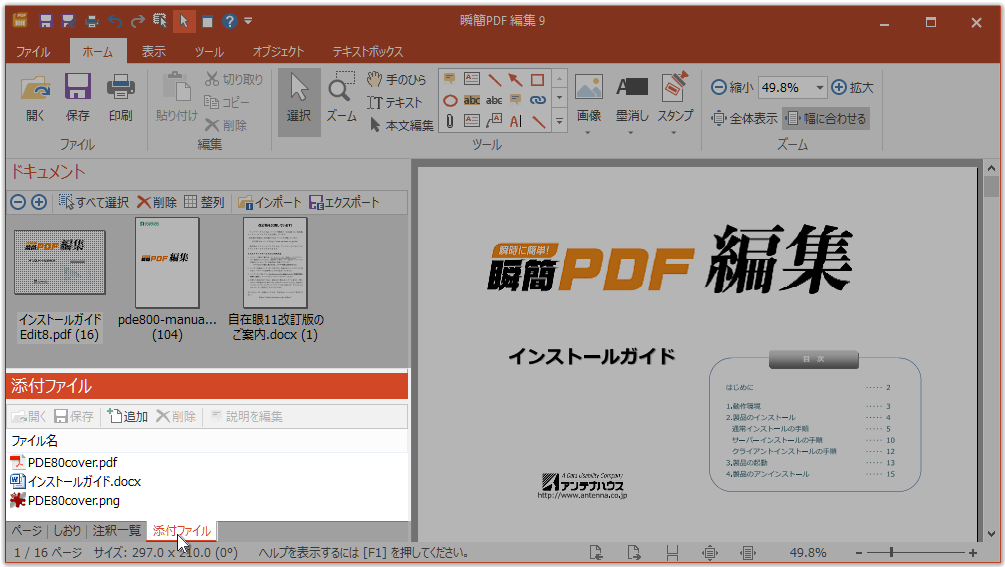Select the Body edit (本文編集) tool
This screenshot has height=567, width=1005.
[401, 125]
